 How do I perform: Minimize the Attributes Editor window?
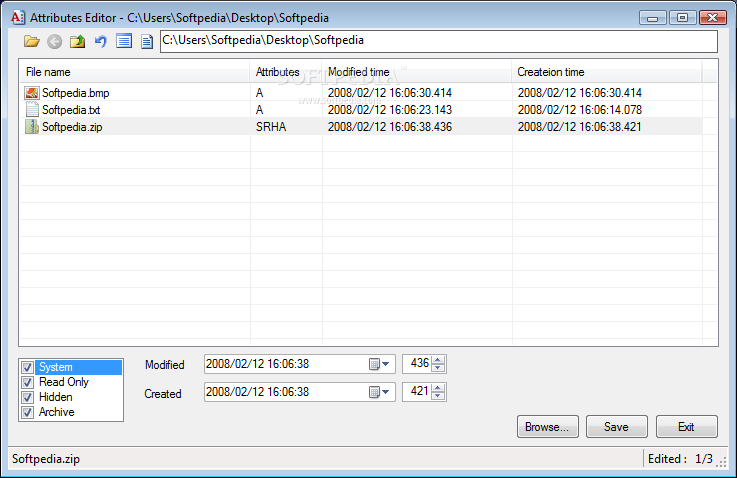pos(652,18)
